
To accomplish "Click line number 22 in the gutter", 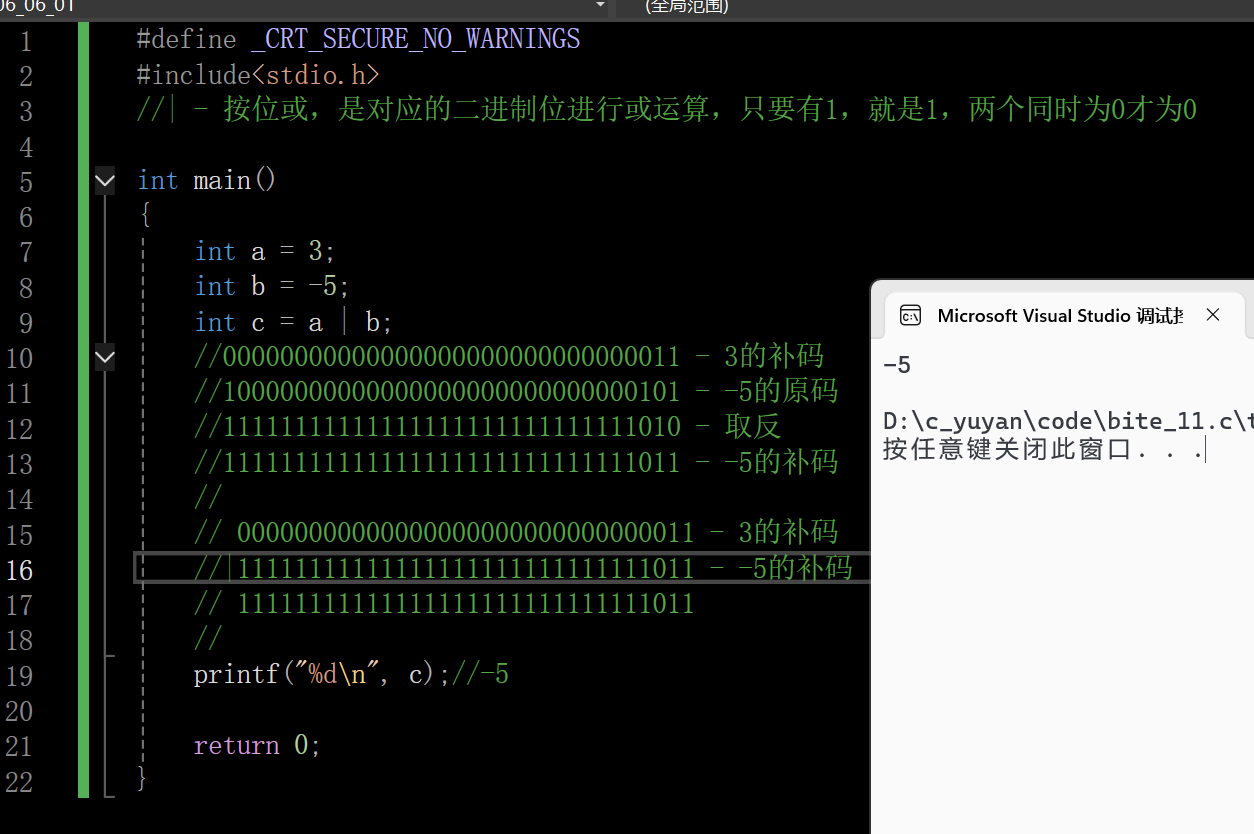I will point(19,782).
